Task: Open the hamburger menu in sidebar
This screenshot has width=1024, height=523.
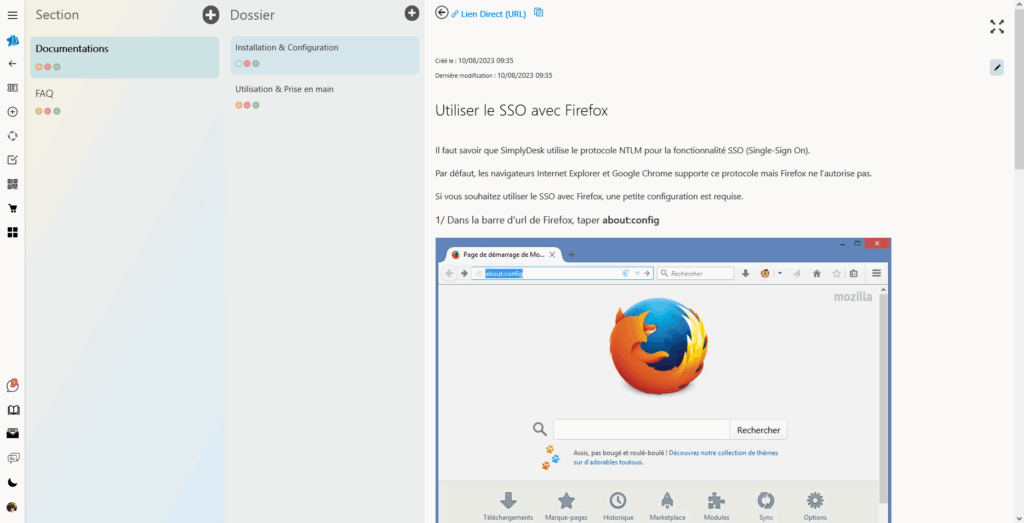Action: [12, 15]
